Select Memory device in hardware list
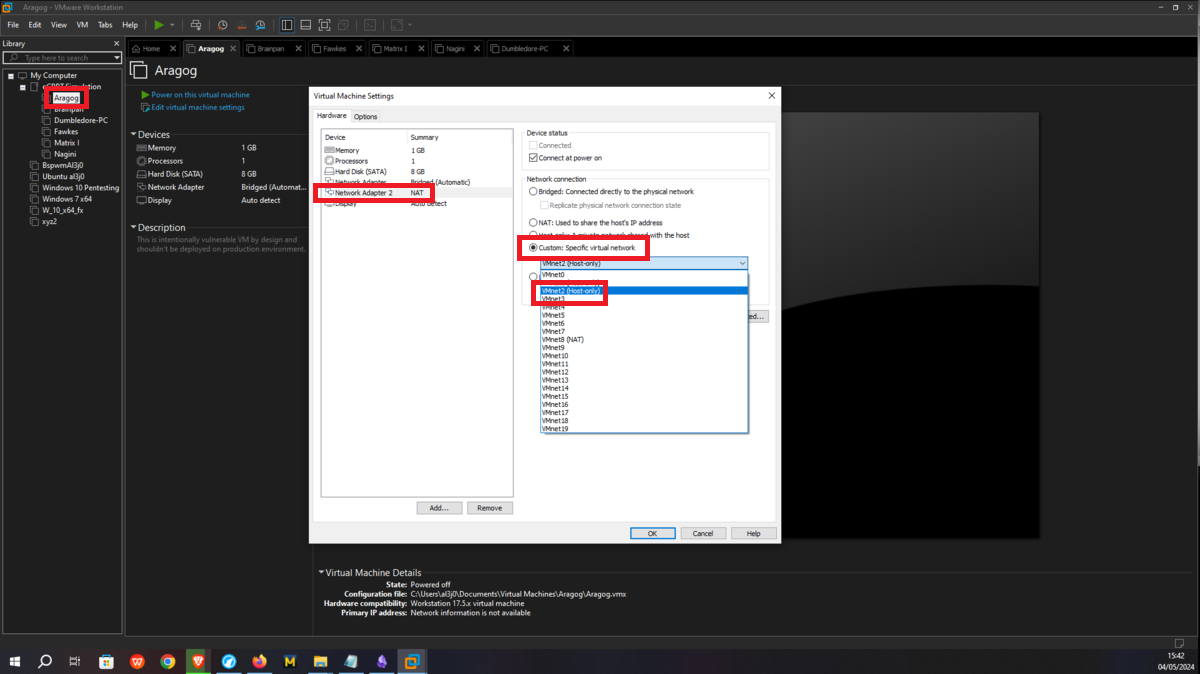This screenshot has height=674, width=1200. 417,149
